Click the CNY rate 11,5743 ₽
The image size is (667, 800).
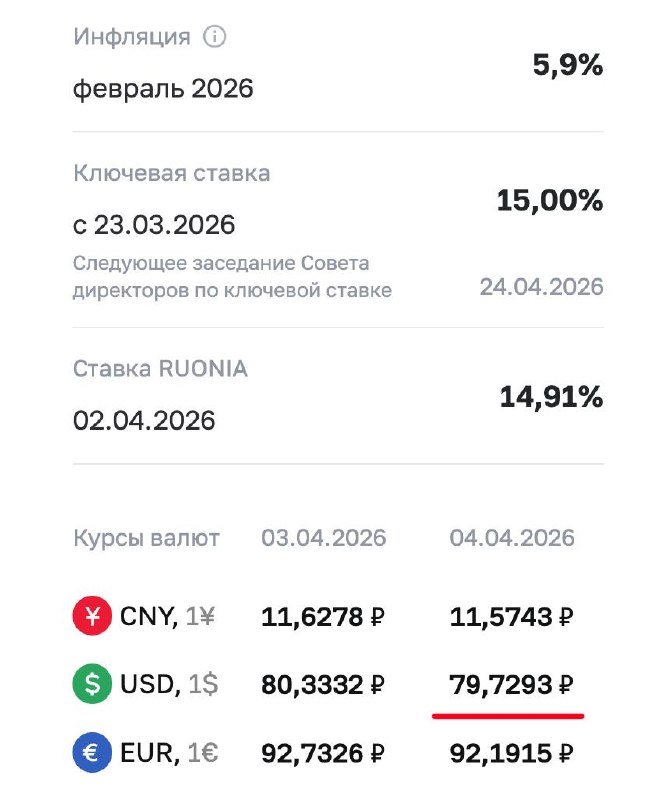click(511, 617)
